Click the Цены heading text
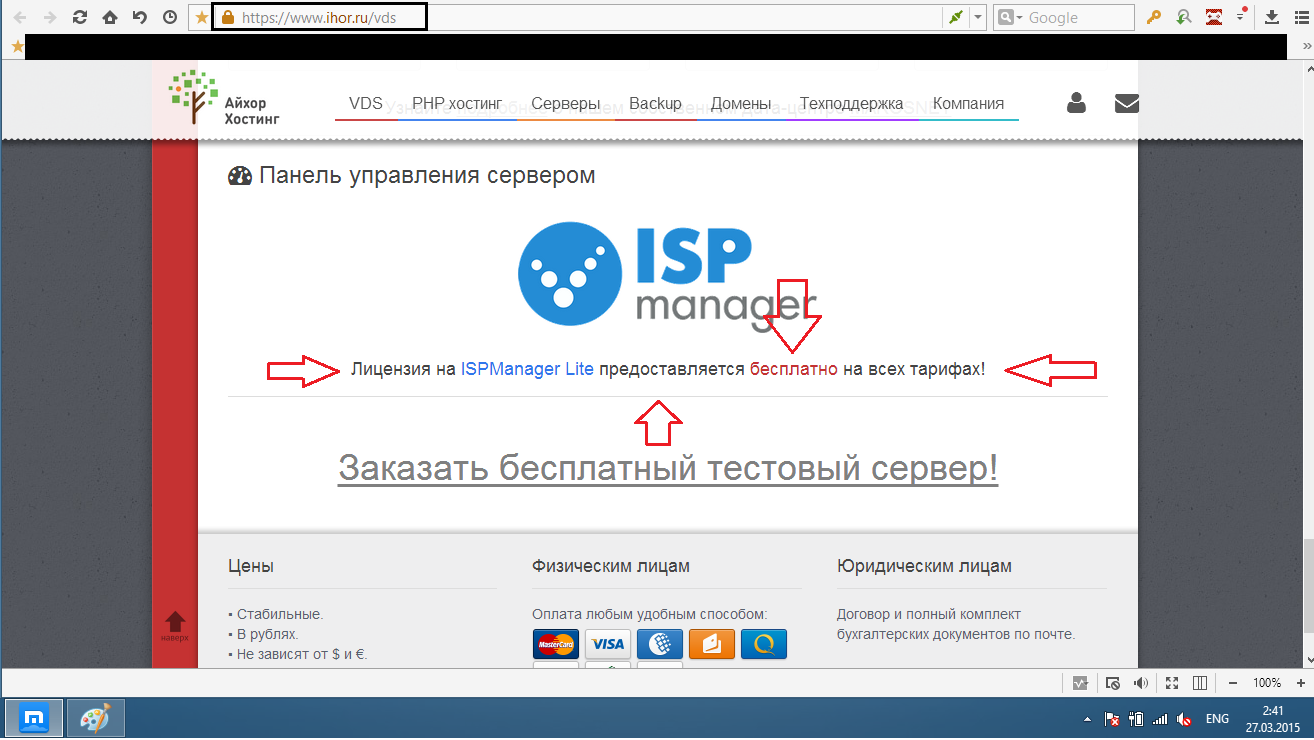Image resolution: width=1314 pixels, height=740 pixels. click(251, 566)
